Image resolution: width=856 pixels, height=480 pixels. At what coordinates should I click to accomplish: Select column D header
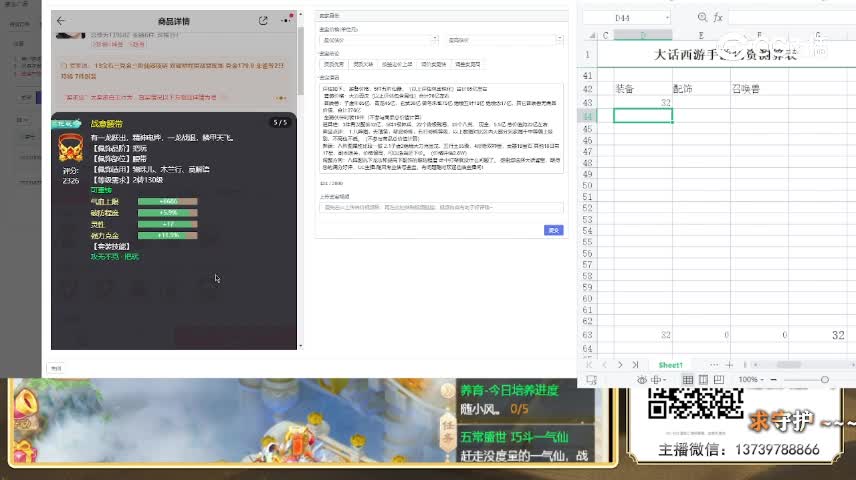[643, 35]
